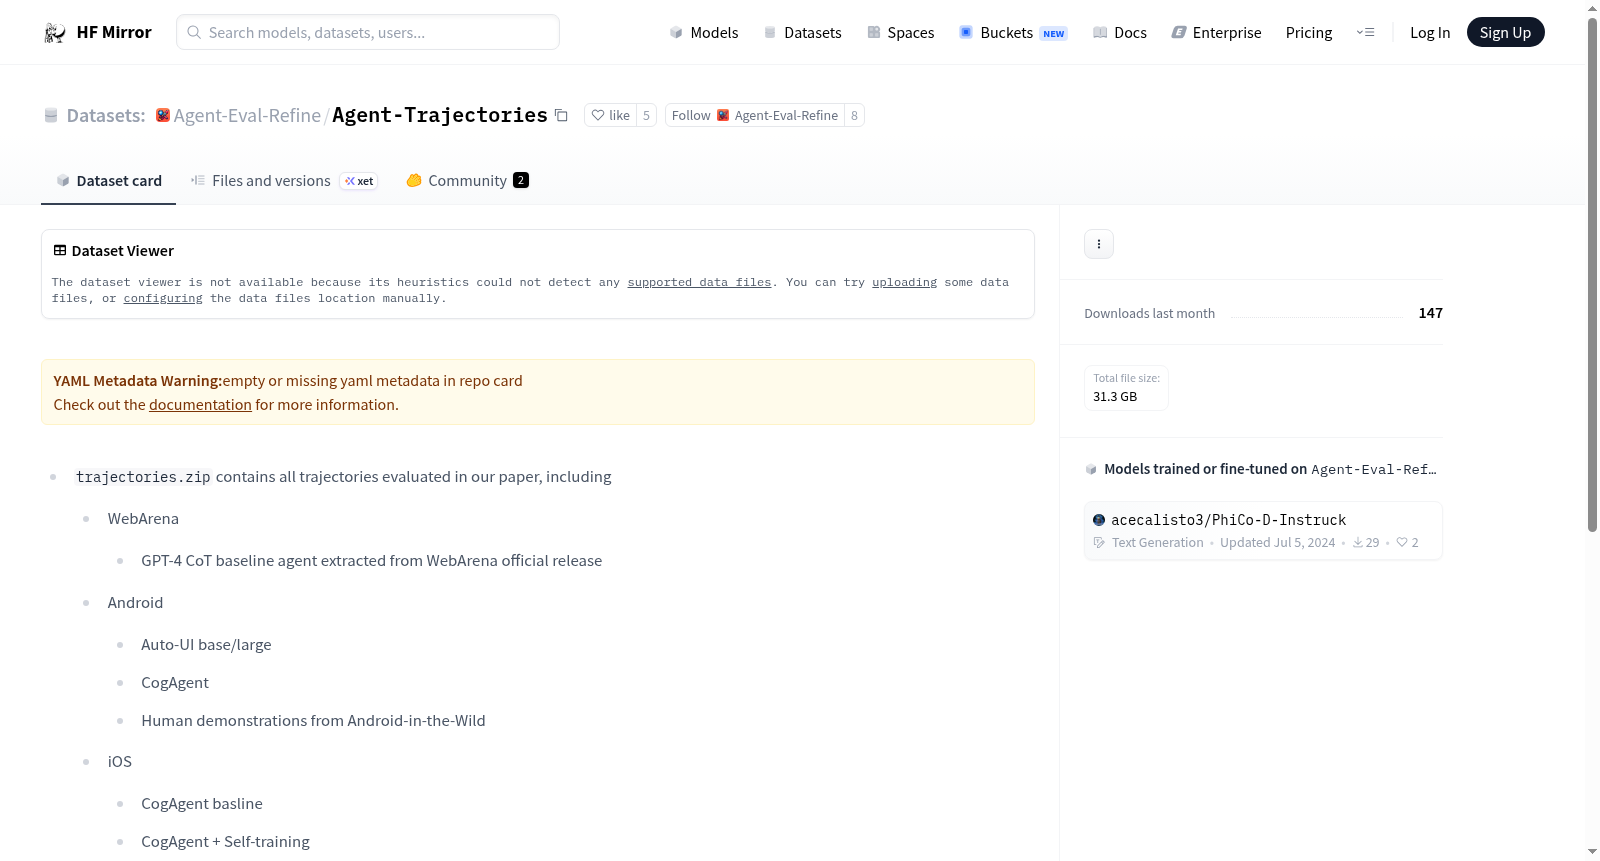Open the supported data files link

tap(700, 283)
